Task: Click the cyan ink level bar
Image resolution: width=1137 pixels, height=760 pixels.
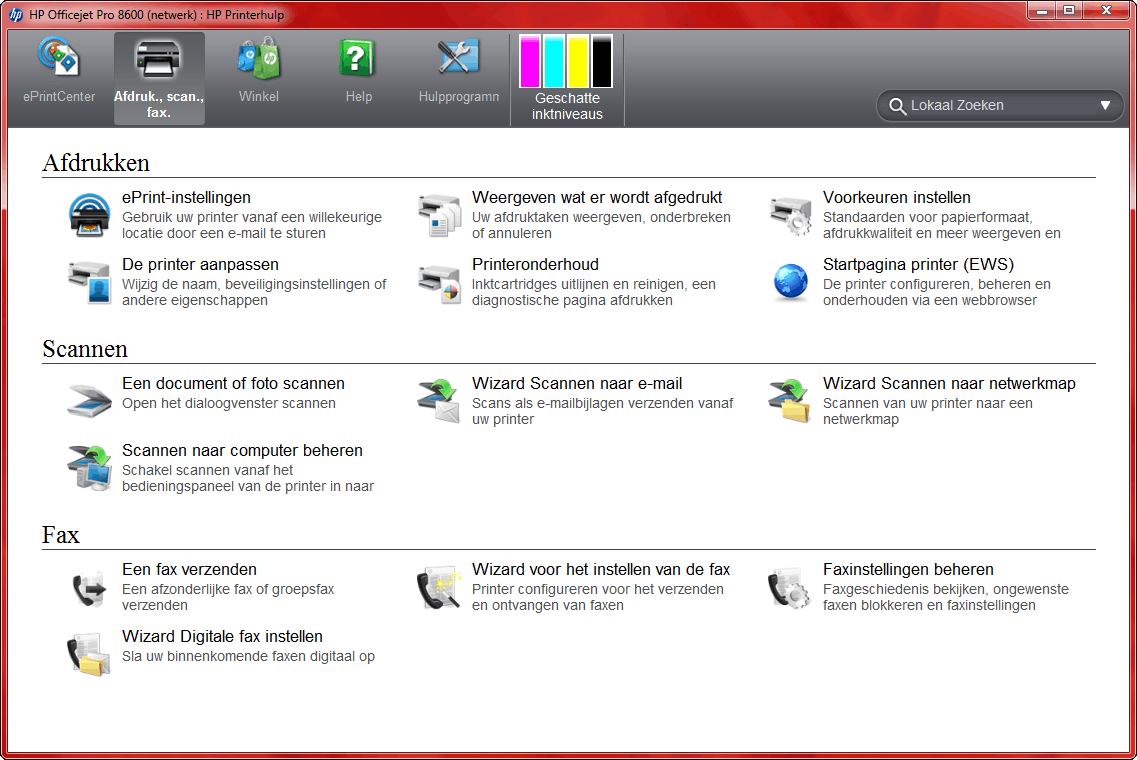Action: click(553, 61)
